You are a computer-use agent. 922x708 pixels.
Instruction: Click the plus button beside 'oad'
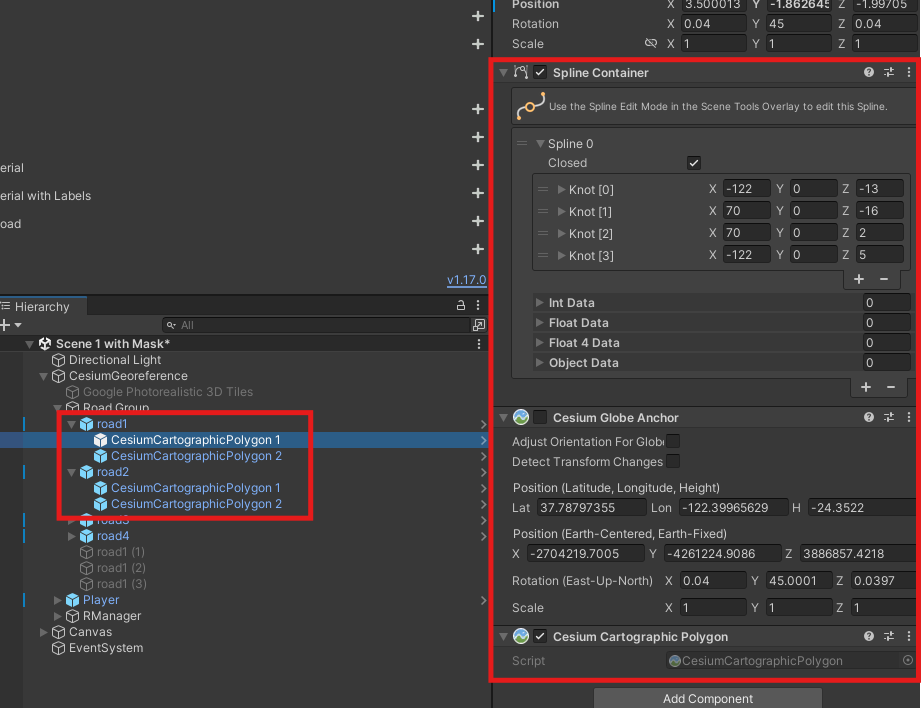click(478, 221)
